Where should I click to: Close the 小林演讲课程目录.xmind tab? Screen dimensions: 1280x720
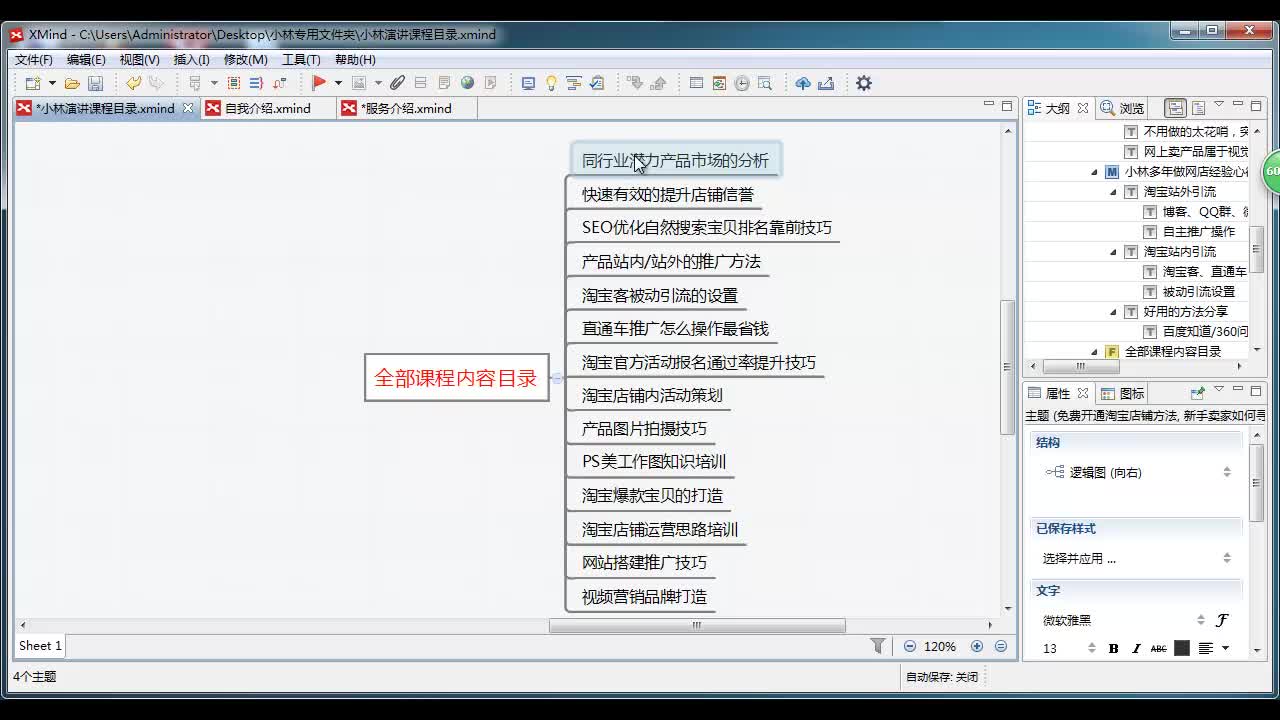(188, 108)
